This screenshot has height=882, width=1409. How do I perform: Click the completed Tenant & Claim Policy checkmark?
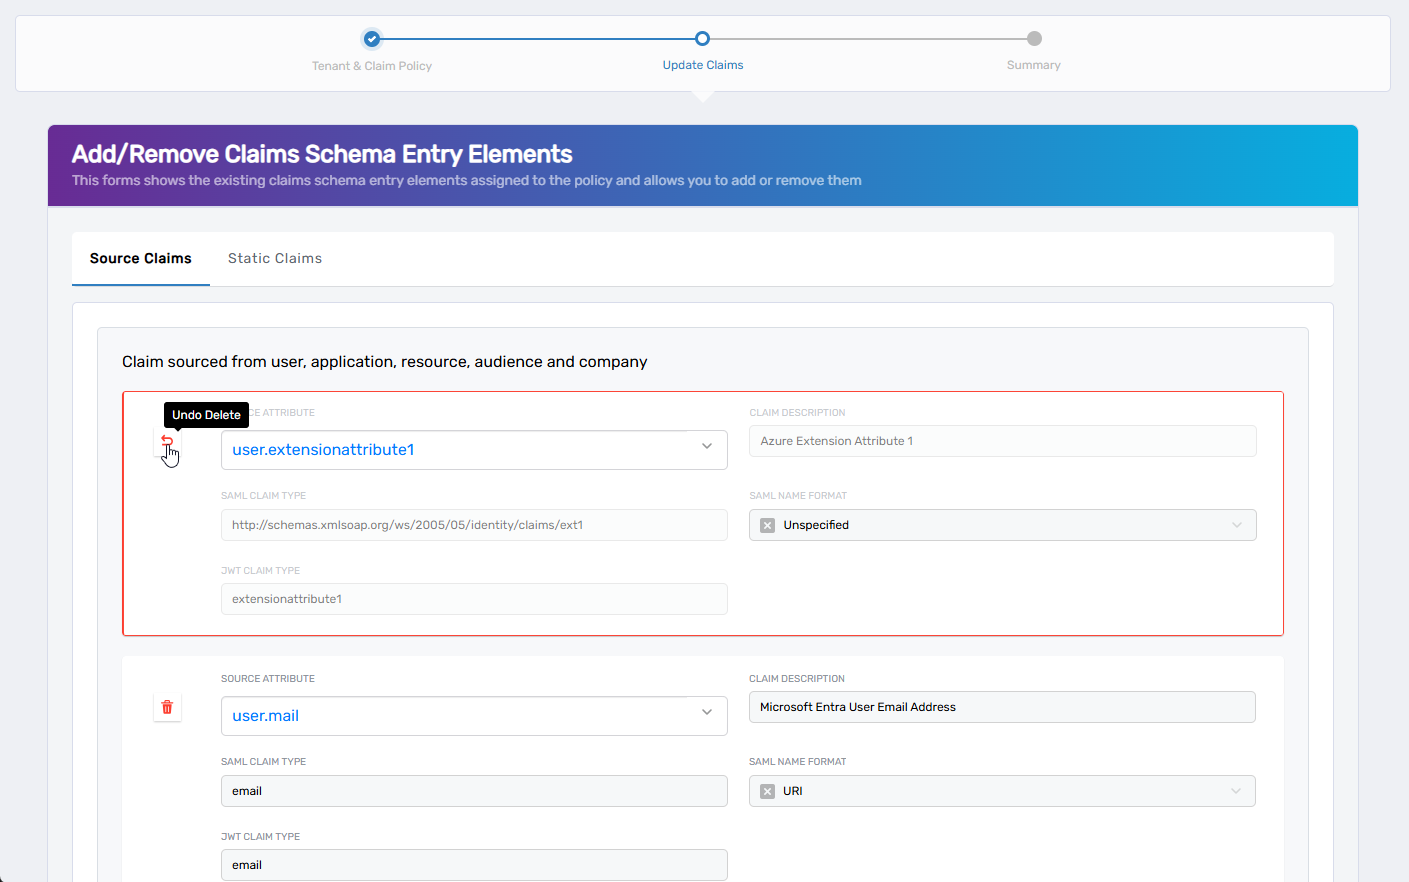(372, 39)
